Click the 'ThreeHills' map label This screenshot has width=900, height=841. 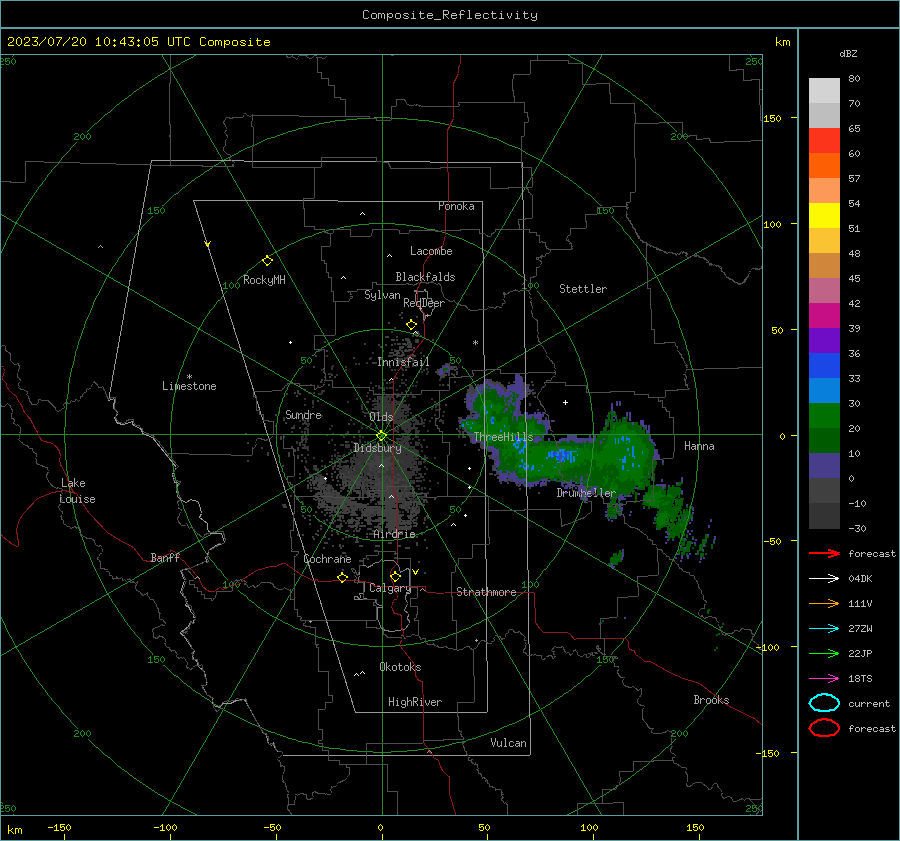click(x=503, y=437)
